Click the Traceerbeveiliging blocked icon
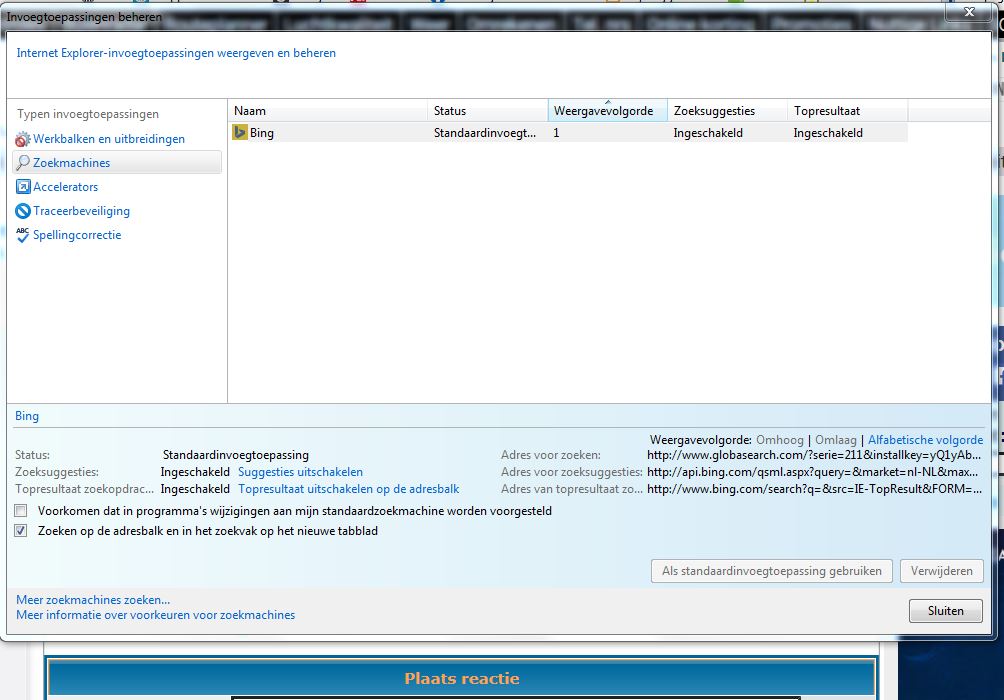1004x700 pixels. click(23, 211)
